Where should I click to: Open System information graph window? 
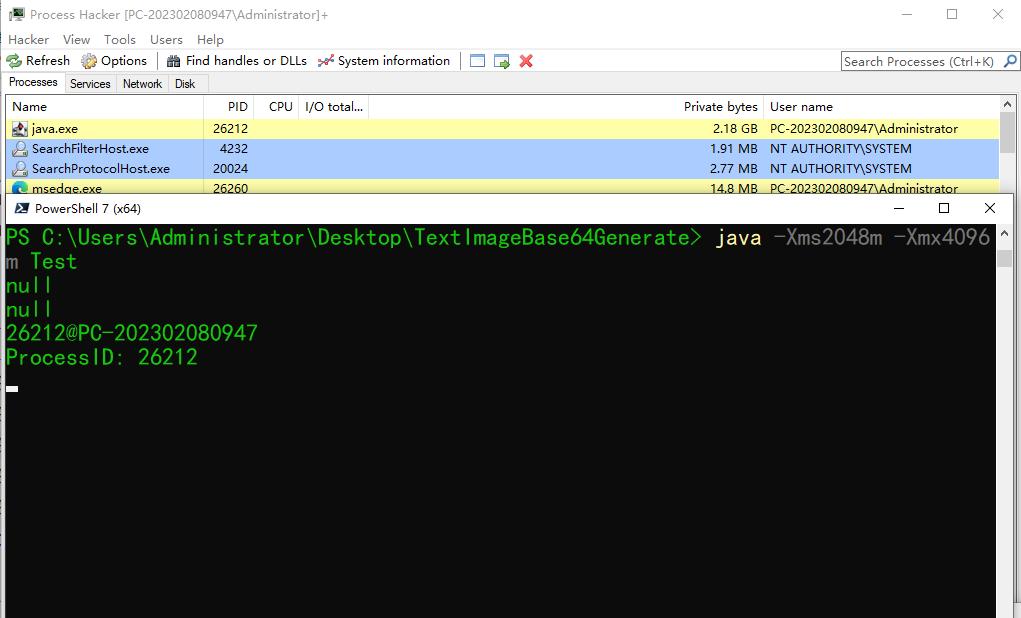point(384,61)
